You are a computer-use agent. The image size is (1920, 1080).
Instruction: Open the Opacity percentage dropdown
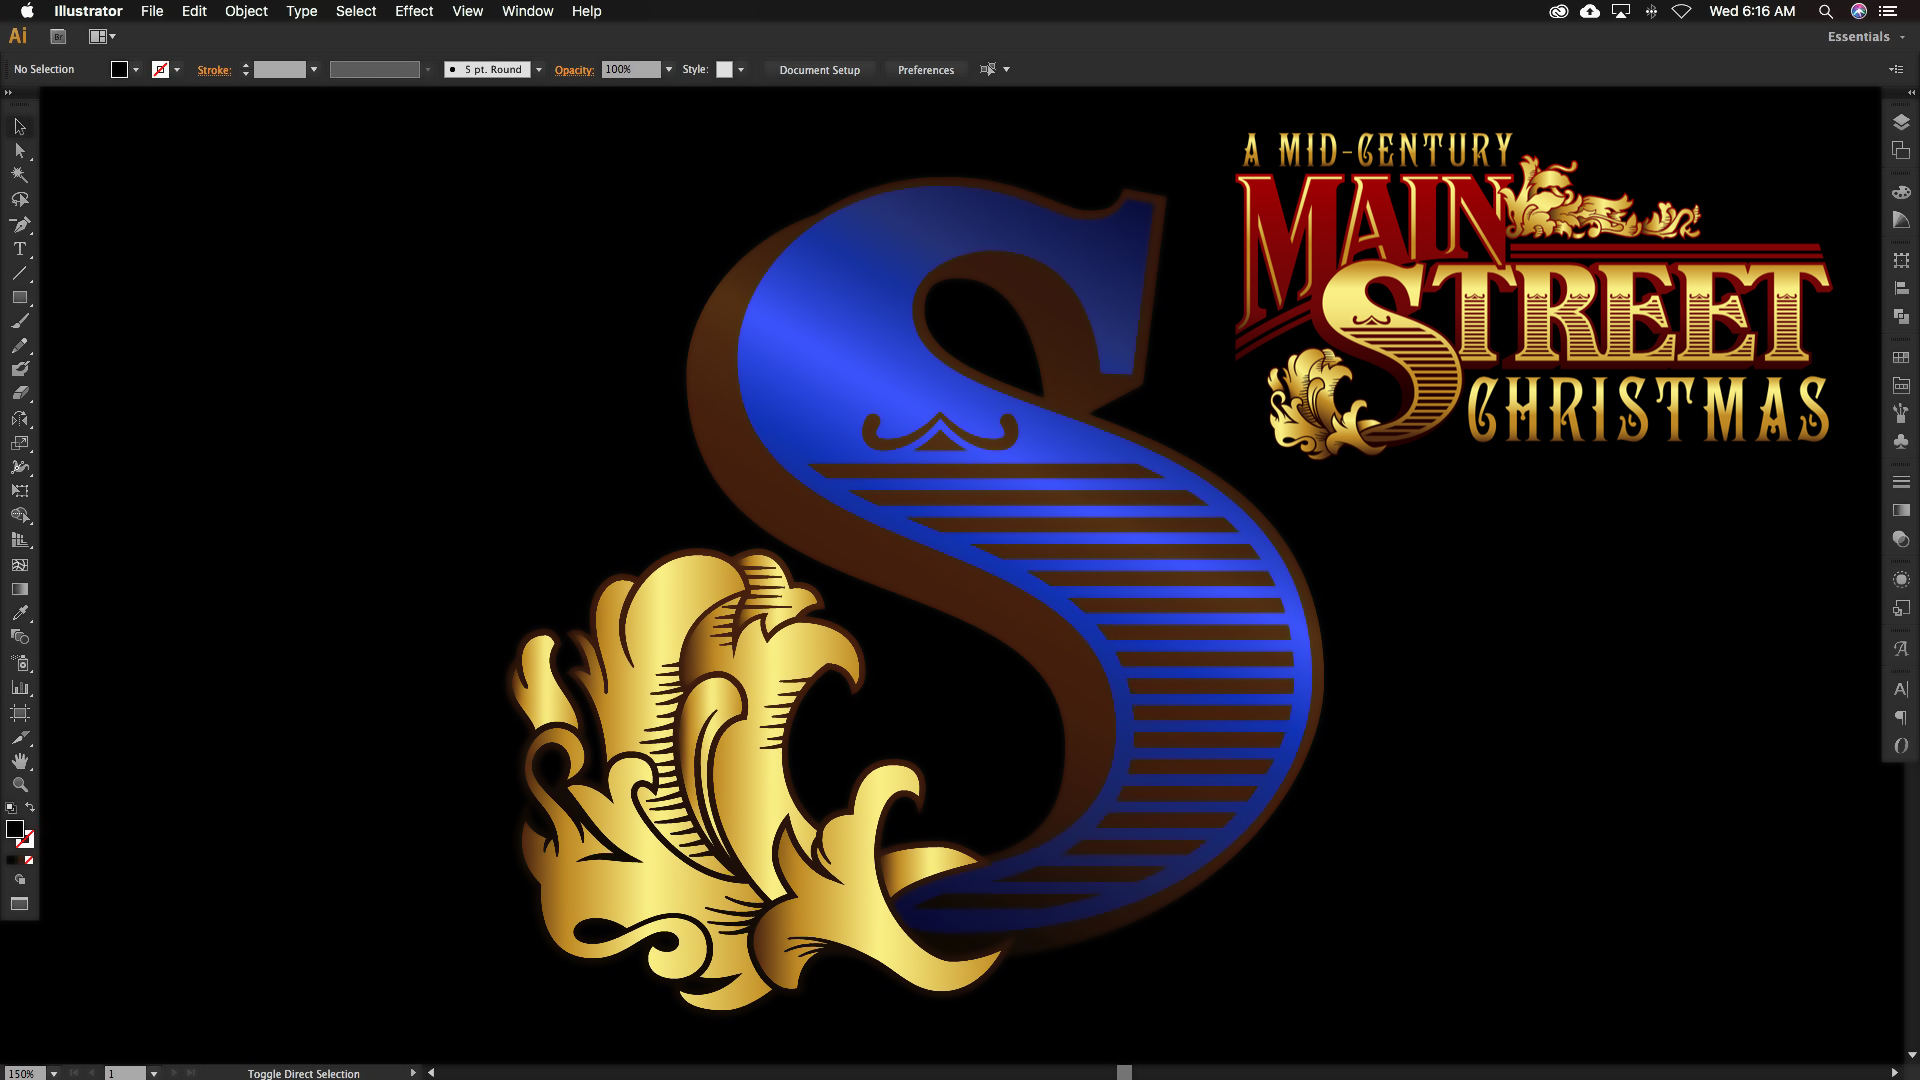click(x=669, y=70)
